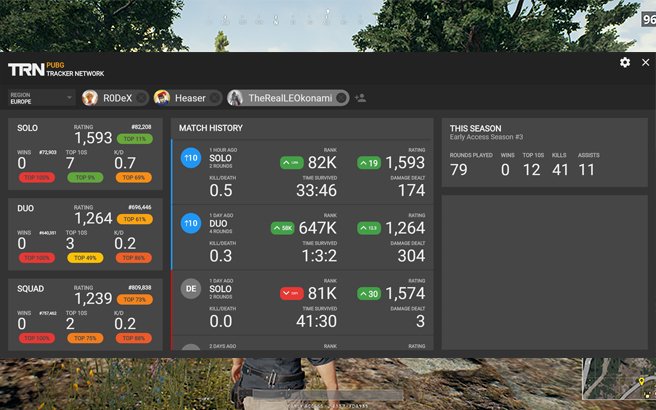This screenshot has width=656, height=410.
Task: Remove TheRealLEOkonami with its x icon
Action: coord(341,98)
